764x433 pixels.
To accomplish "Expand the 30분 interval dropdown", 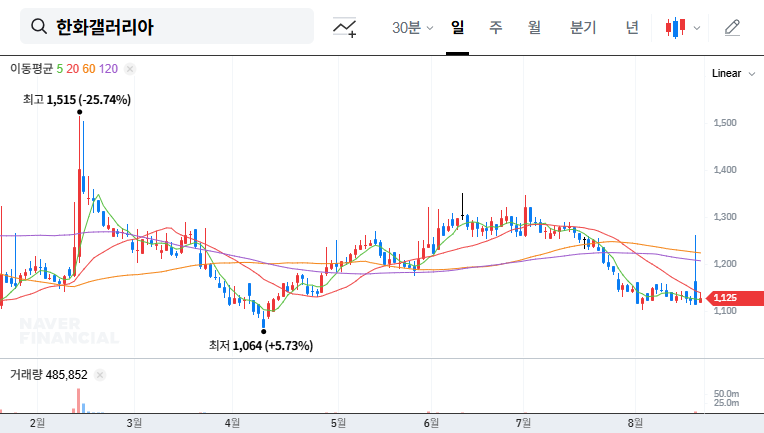I will tap(412, 27).
